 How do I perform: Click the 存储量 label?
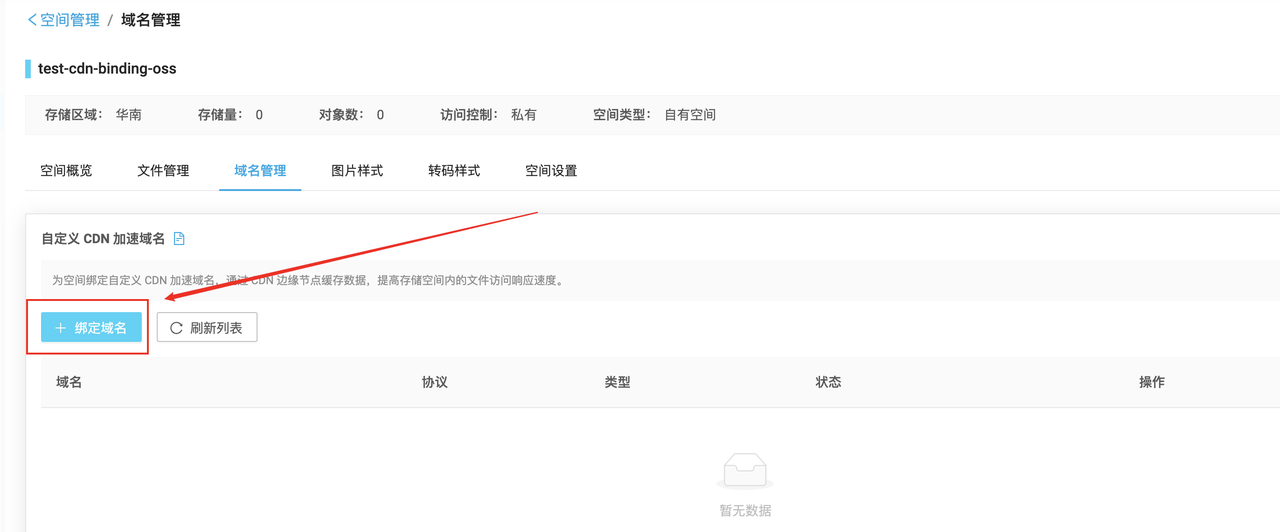[221, 115]
